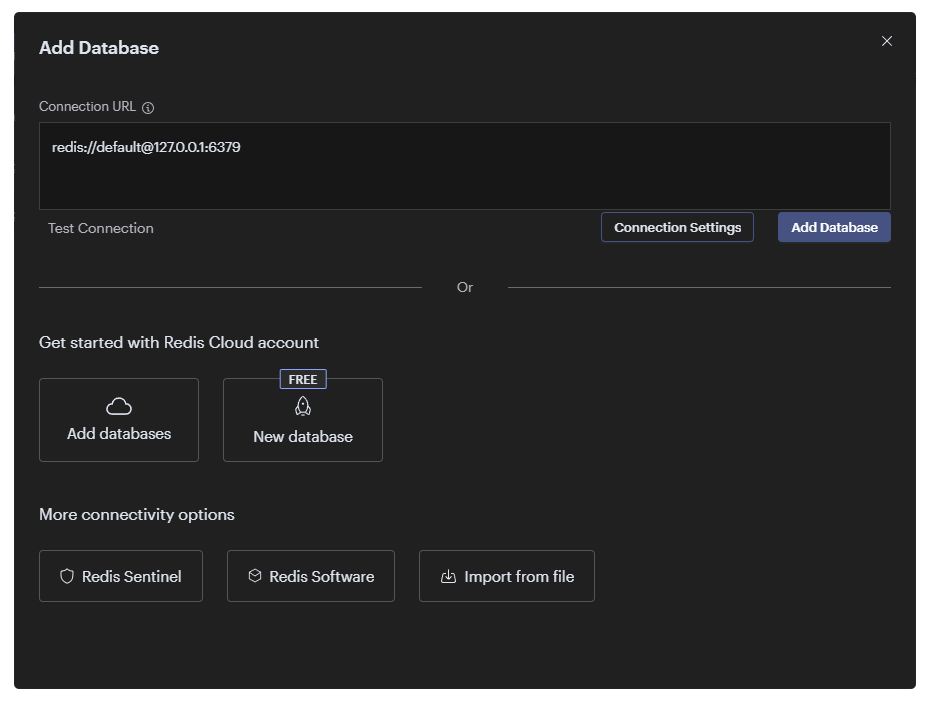Click Test Connection
Screen dimensions: 928x704
pos(101,228)
